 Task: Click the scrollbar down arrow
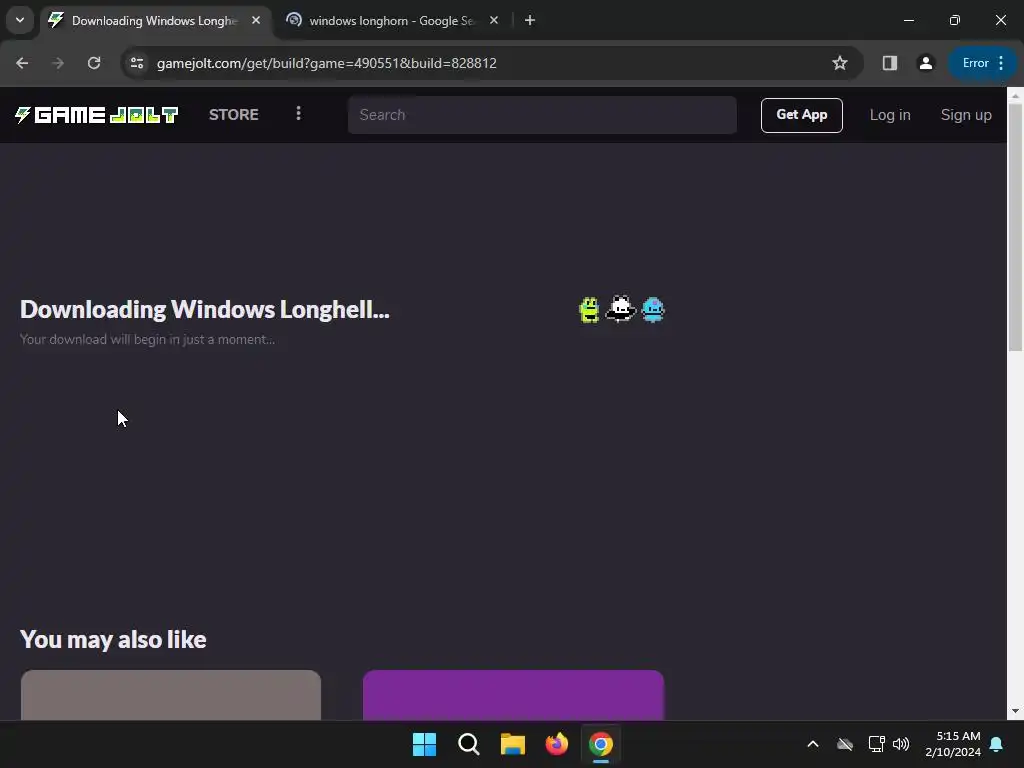[x=1015, y=711]
